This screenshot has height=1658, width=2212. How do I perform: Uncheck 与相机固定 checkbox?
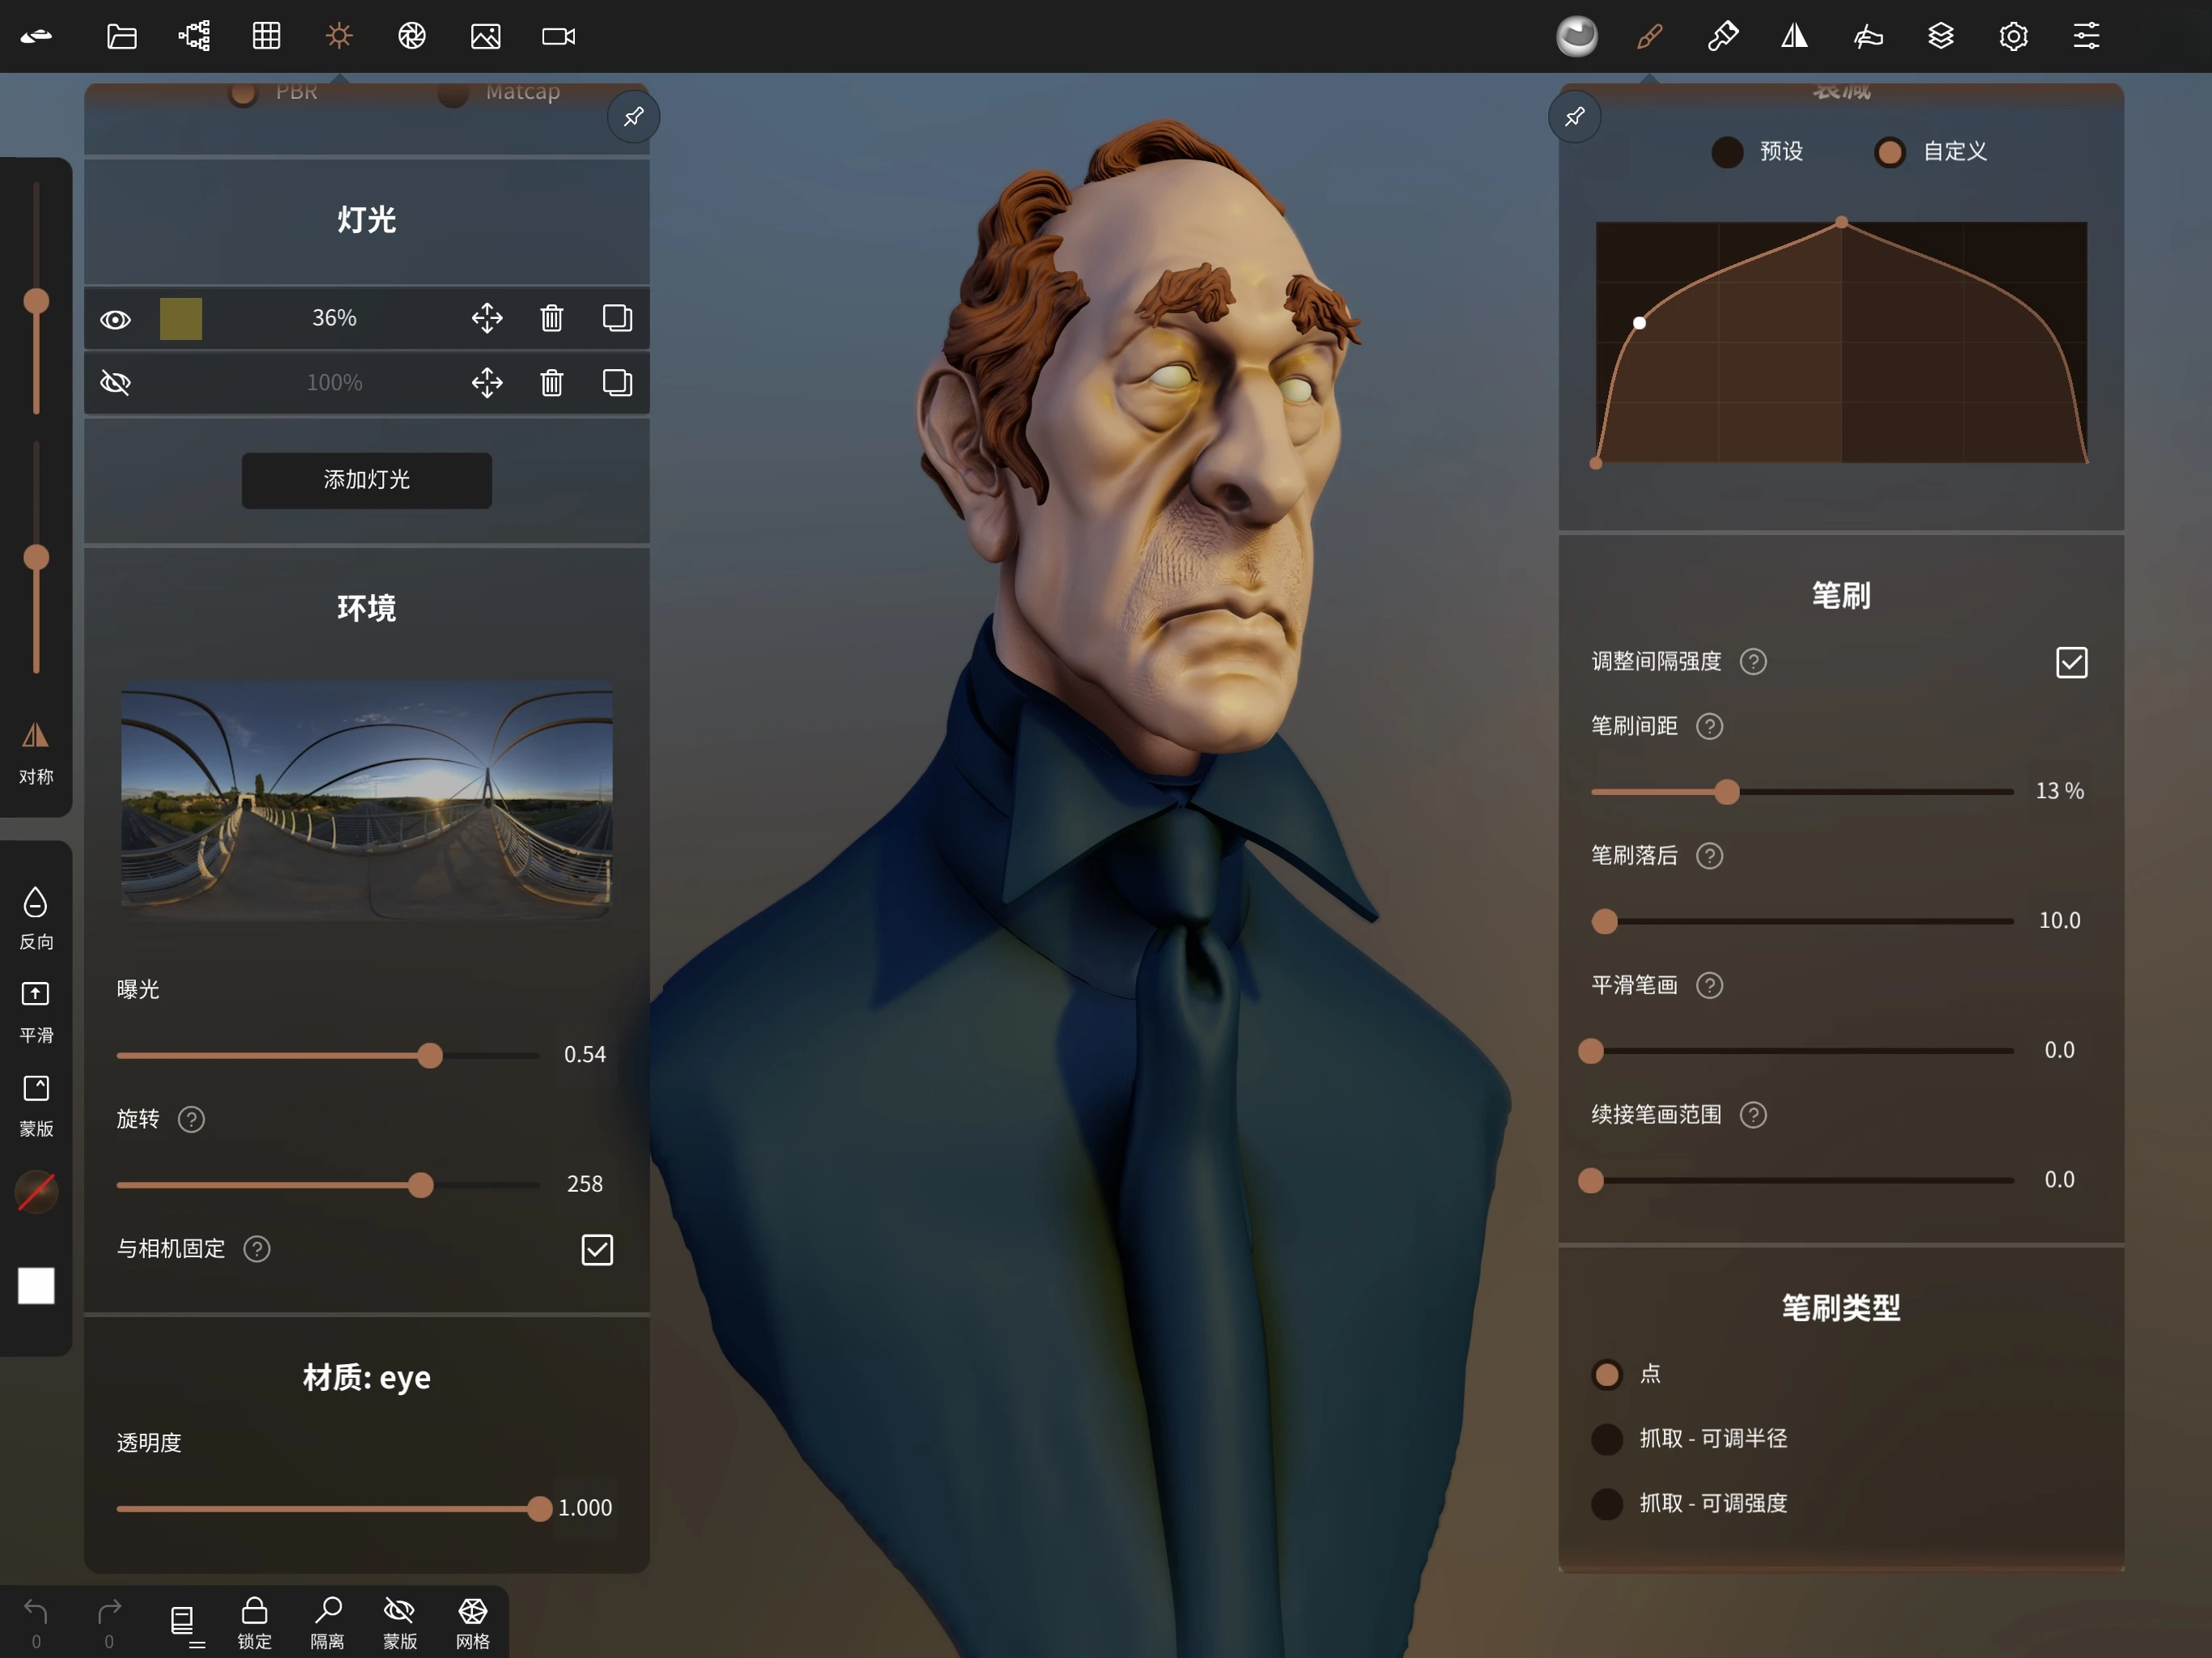coord(597,1250)
